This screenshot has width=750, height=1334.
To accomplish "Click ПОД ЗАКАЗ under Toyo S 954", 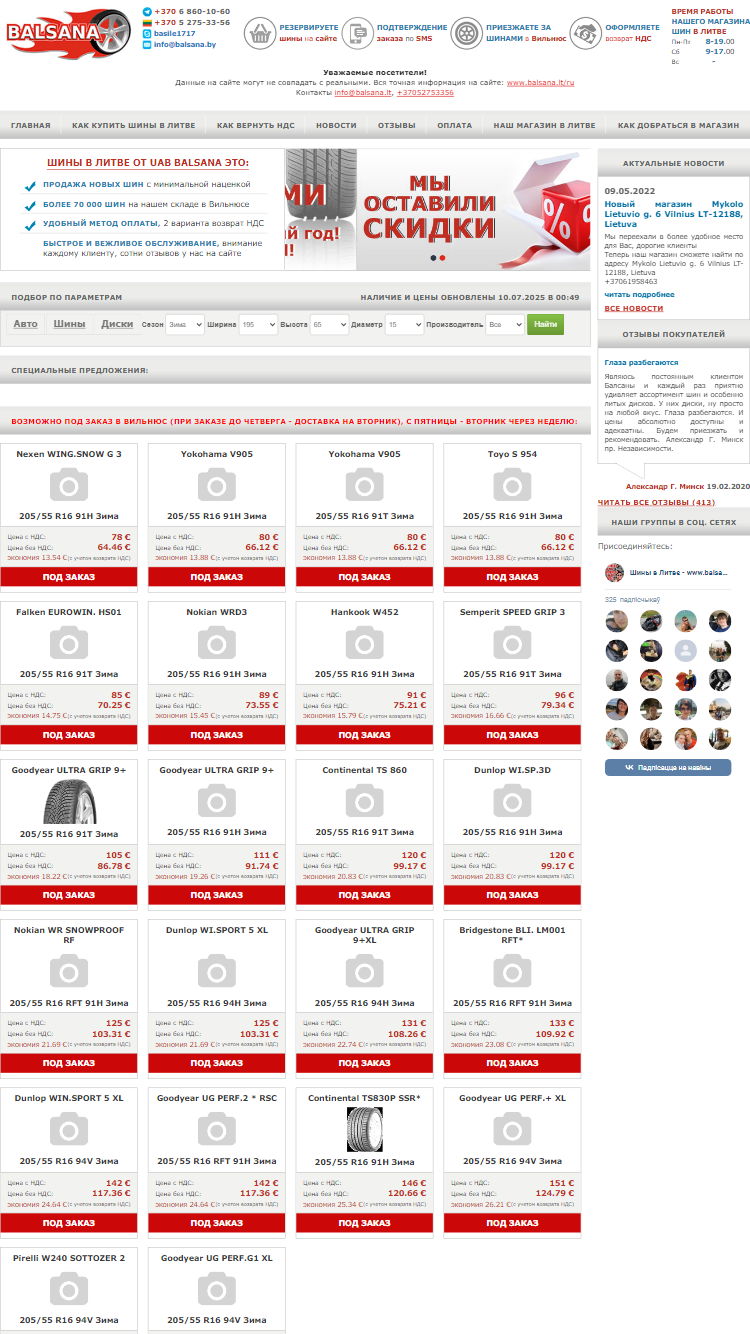I will [512, 577].
